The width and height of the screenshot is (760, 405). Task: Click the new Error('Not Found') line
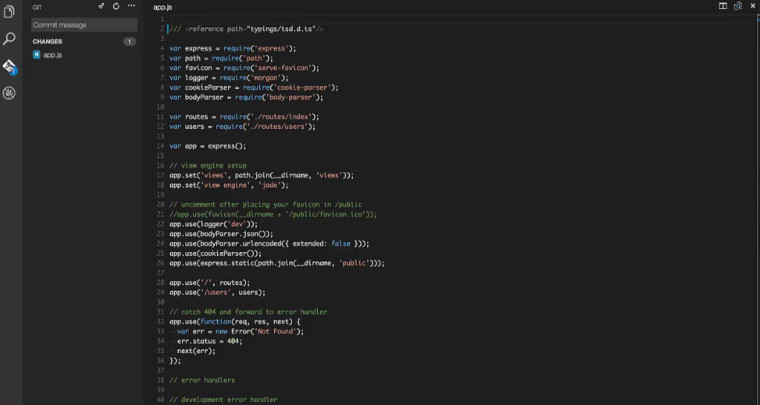[x=240, y=331]
